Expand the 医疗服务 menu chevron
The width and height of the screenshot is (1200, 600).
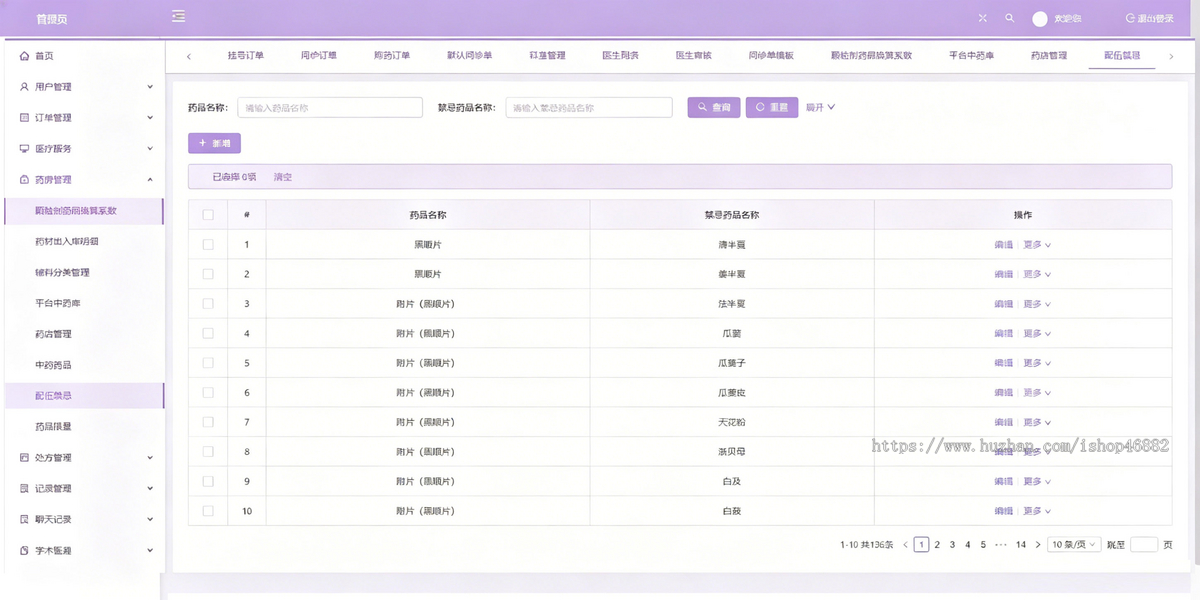coord(150,149)
